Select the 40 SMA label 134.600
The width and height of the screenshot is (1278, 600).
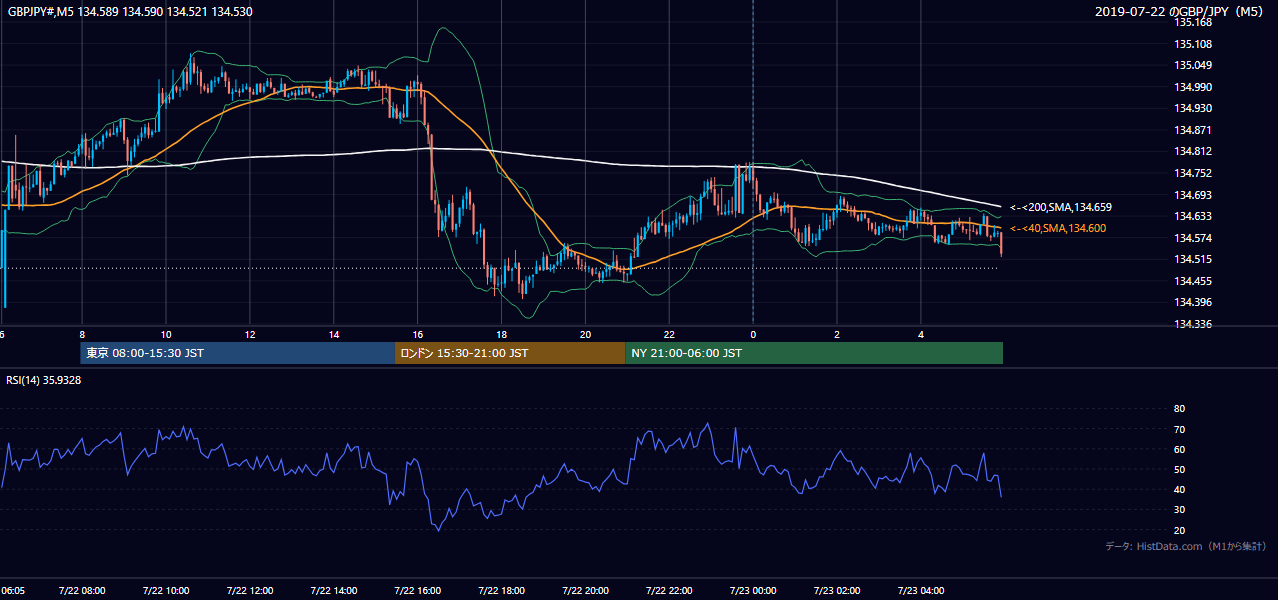pos(1058,229)
